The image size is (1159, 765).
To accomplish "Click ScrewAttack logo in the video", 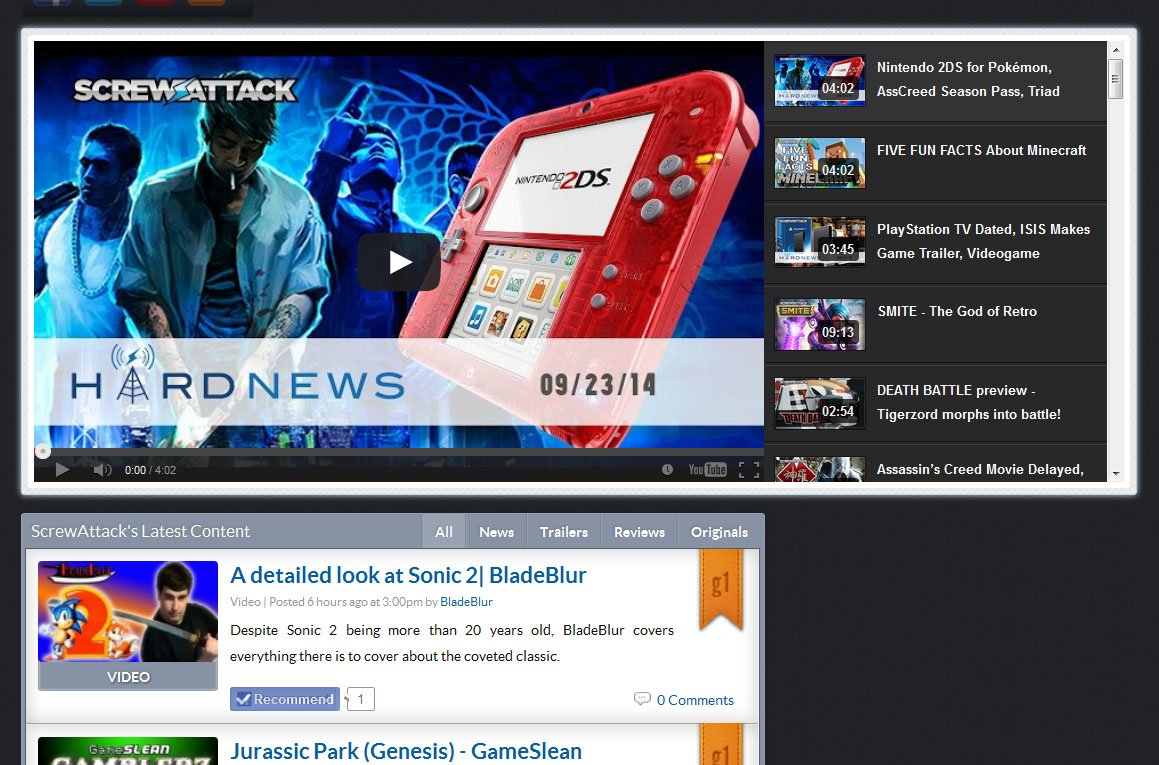I will pos(185,90).
